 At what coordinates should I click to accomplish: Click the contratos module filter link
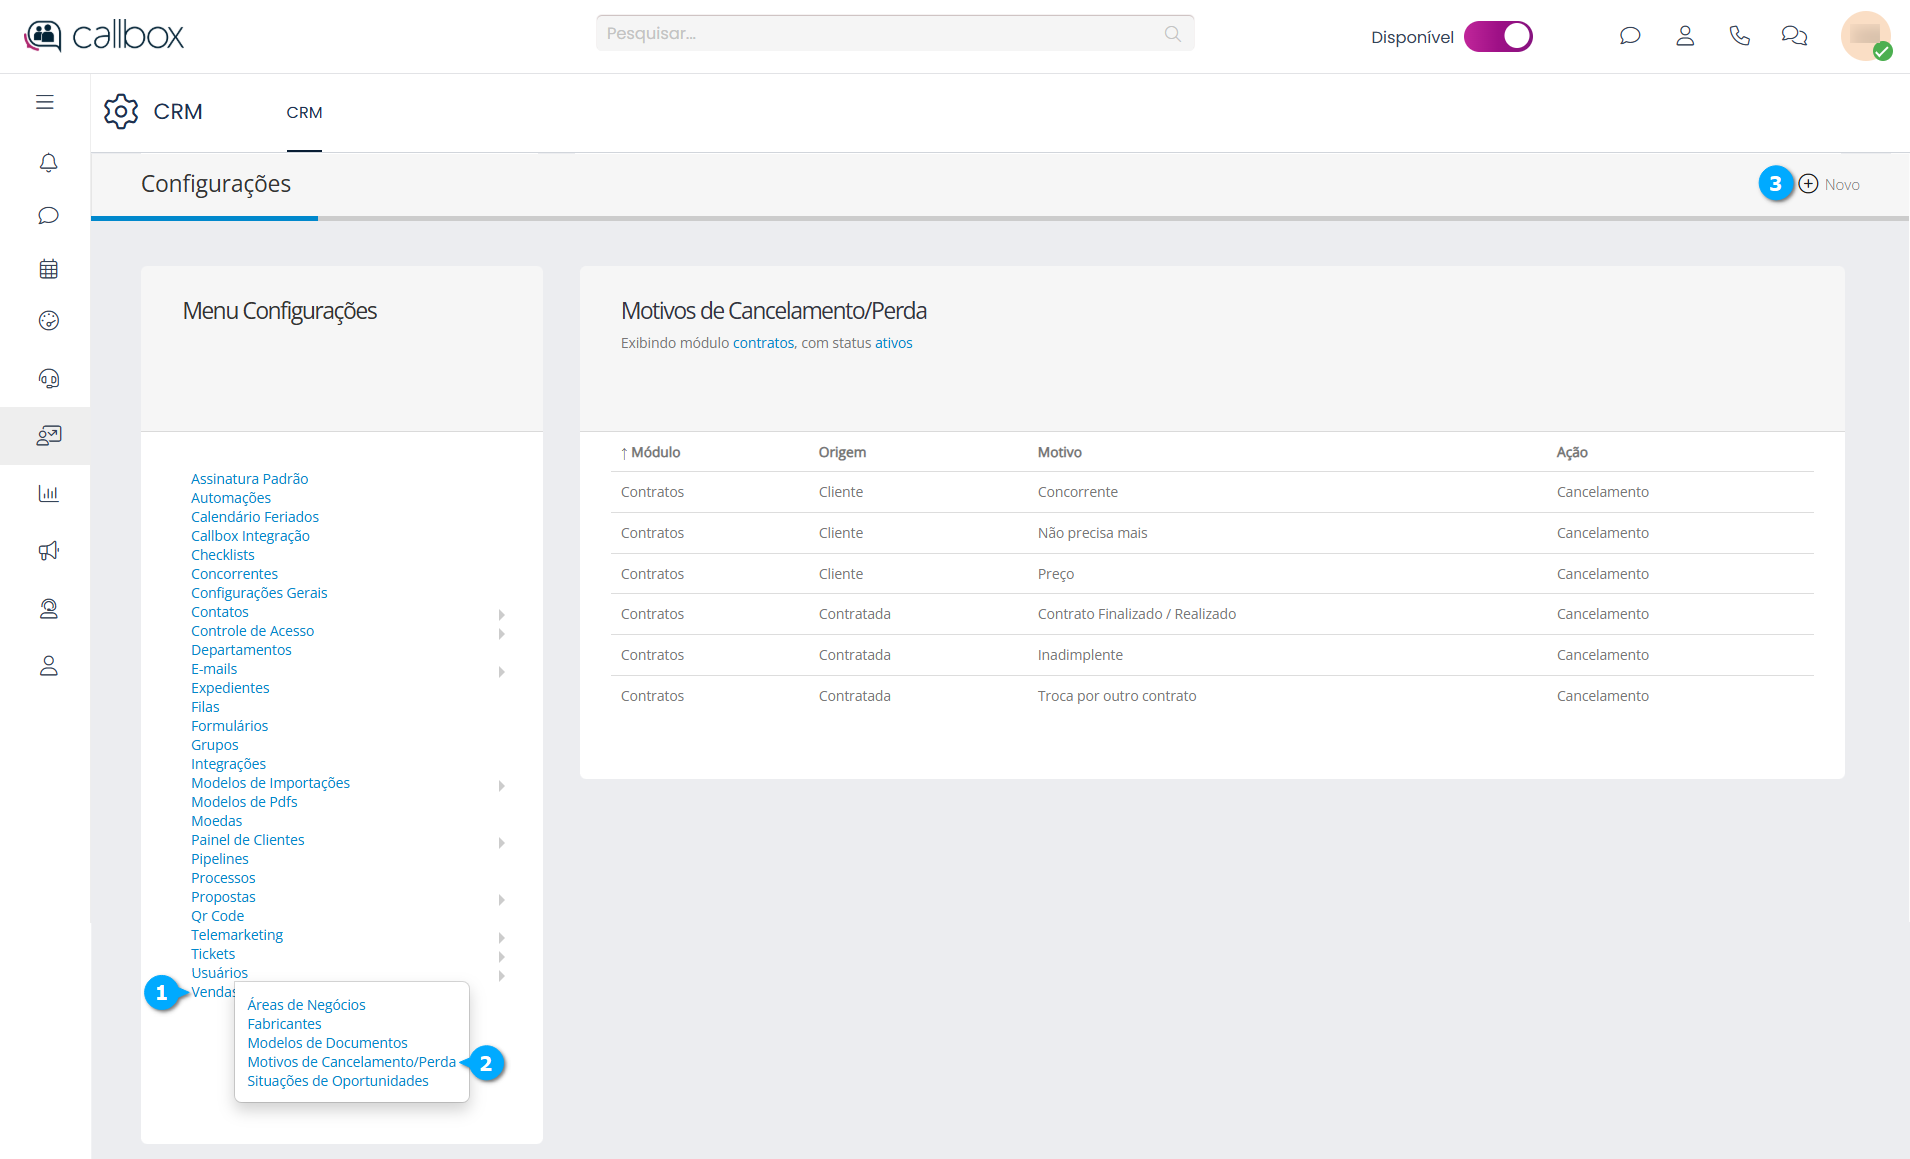763,343
